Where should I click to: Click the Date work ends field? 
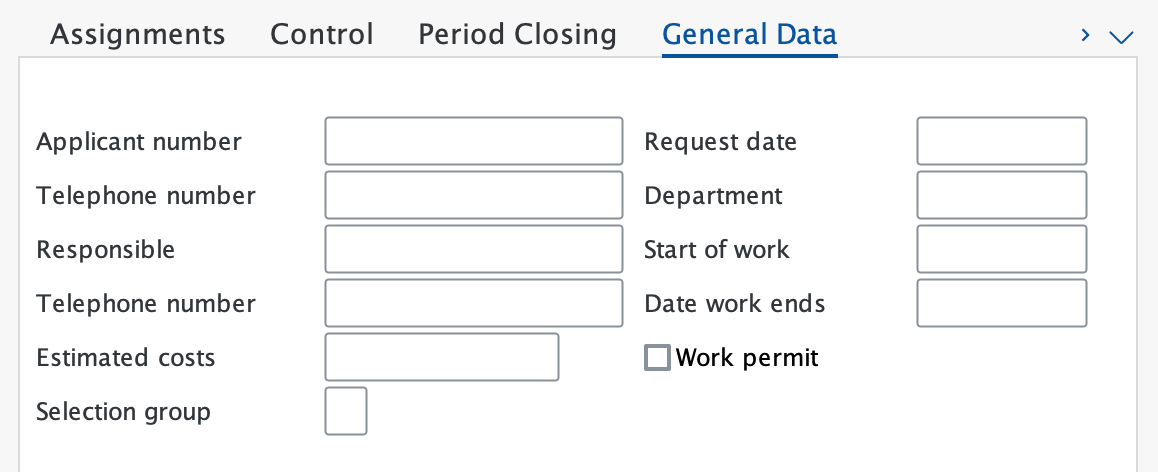1001,303
